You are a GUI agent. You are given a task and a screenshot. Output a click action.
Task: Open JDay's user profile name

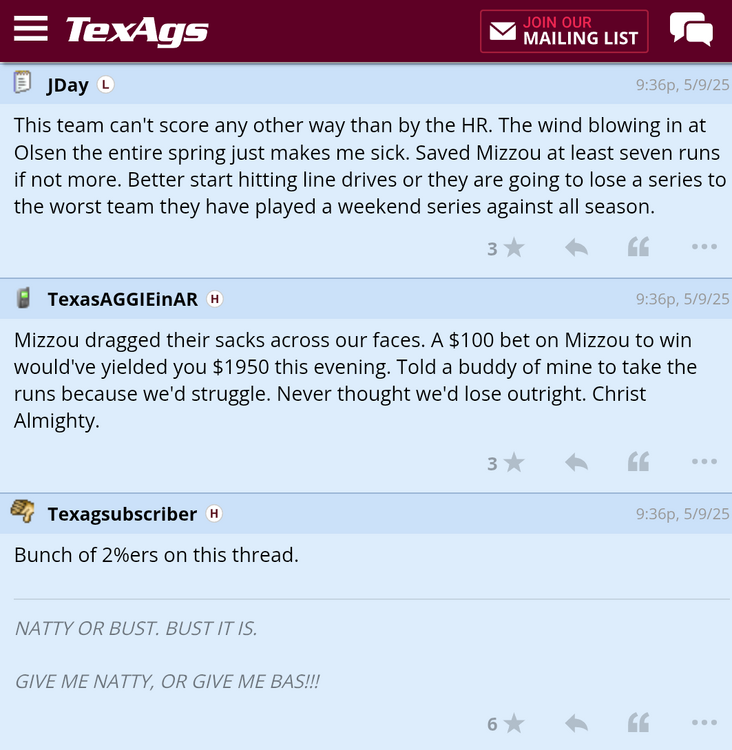coord(68,85)
